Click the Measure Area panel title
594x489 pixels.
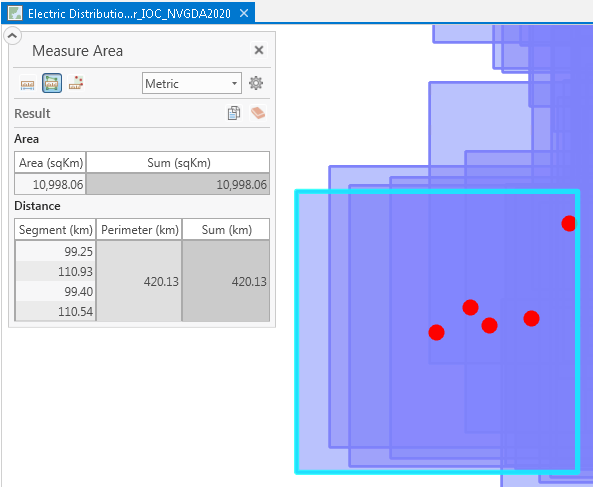tap(78, 51)
